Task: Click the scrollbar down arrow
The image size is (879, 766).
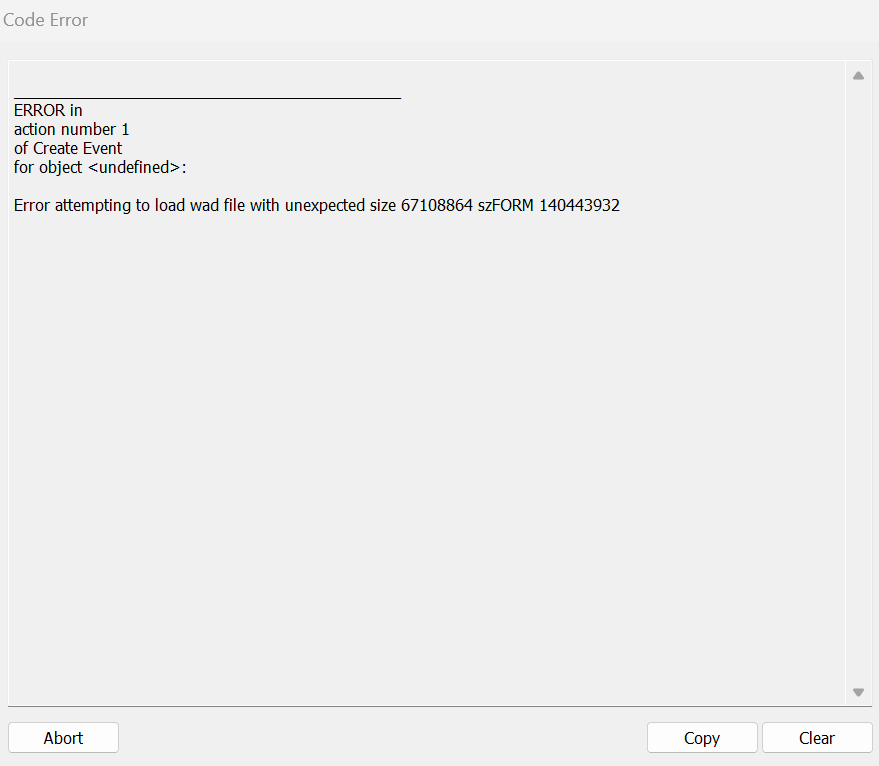Action: [858, 692]
